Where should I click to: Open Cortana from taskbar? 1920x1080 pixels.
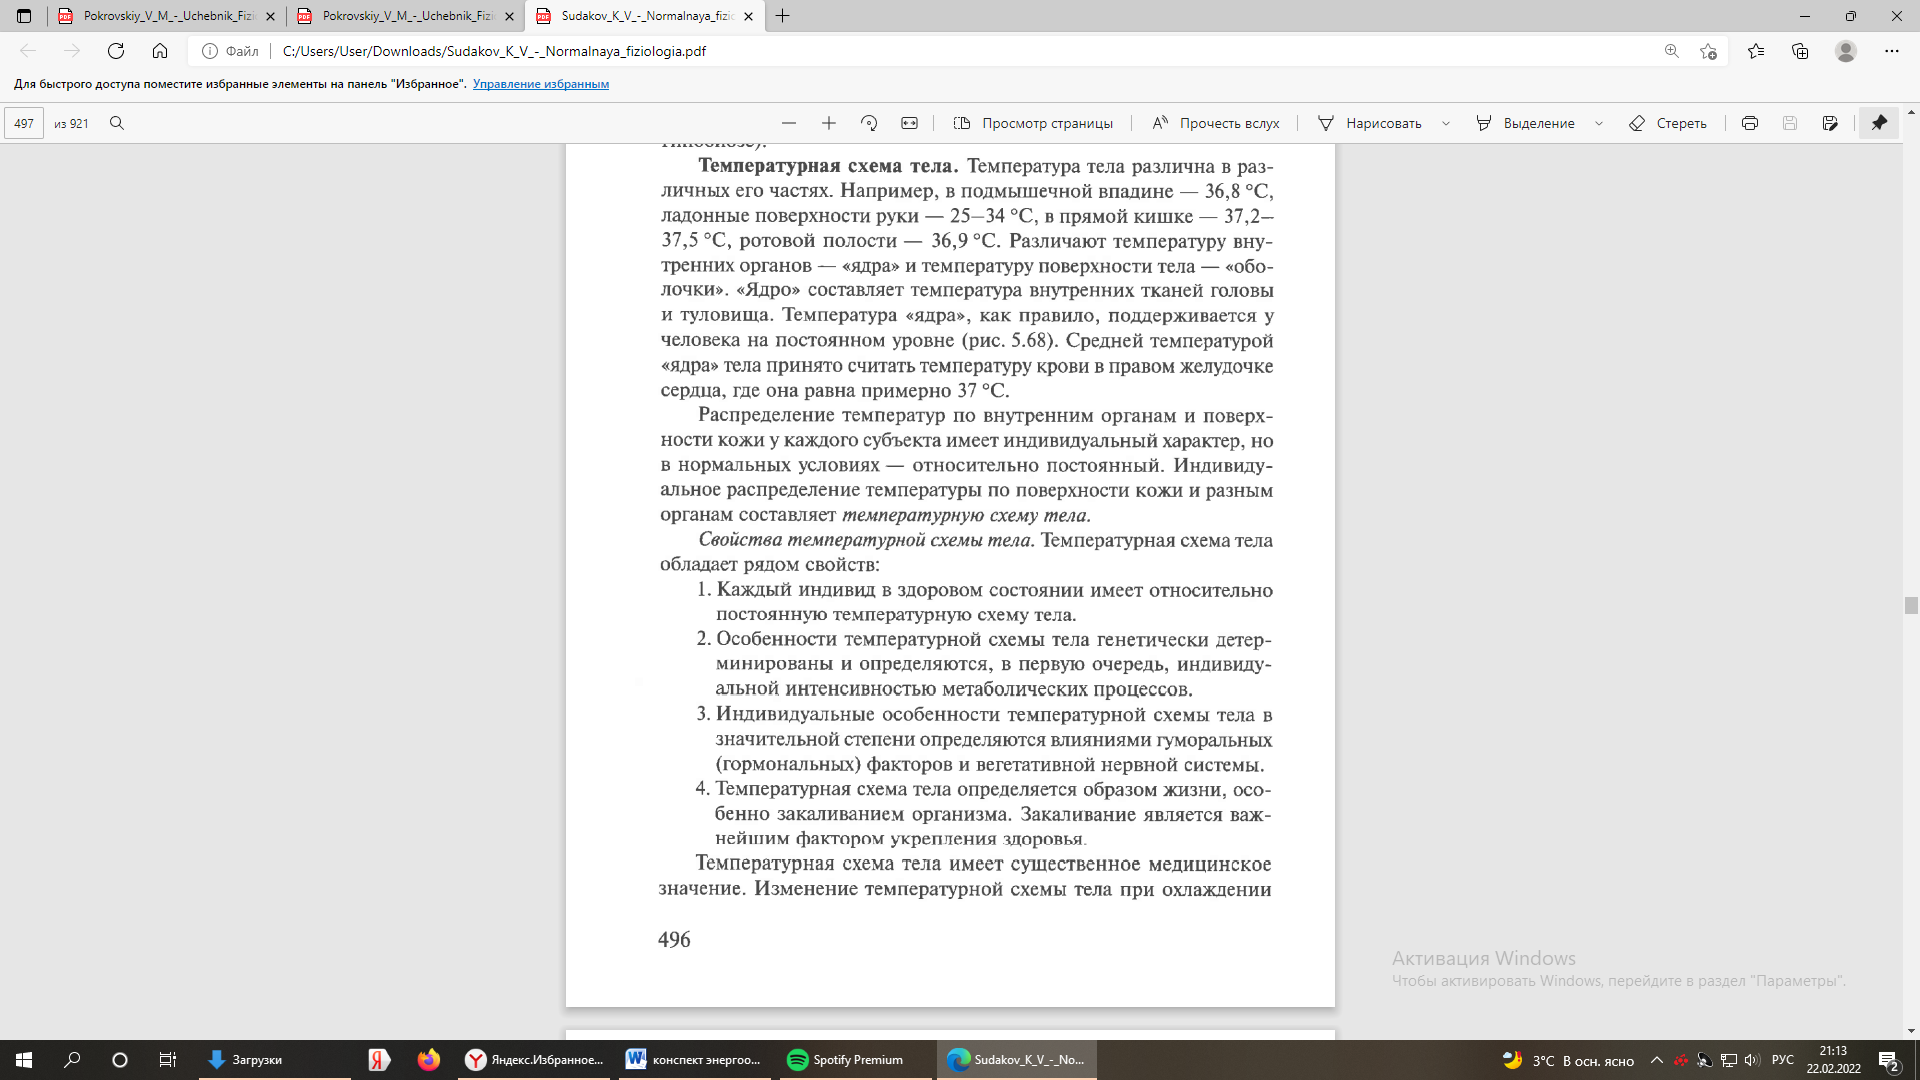coord(120,1060)
